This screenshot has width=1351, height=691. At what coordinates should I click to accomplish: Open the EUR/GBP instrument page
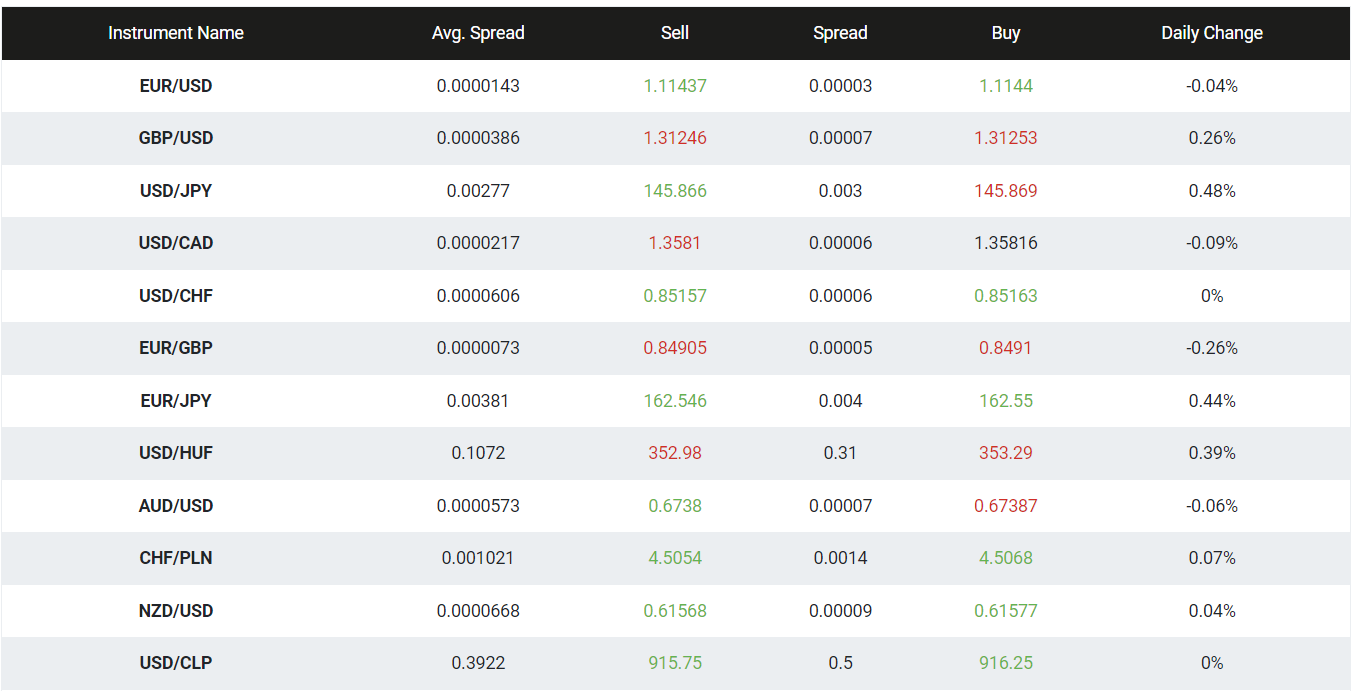tap(176, 348)
